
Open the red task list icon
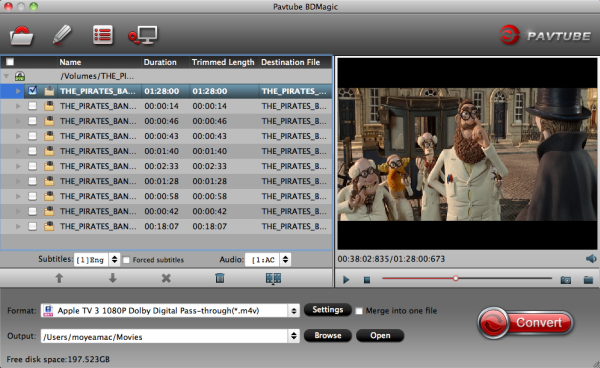(x=103, y=35)
